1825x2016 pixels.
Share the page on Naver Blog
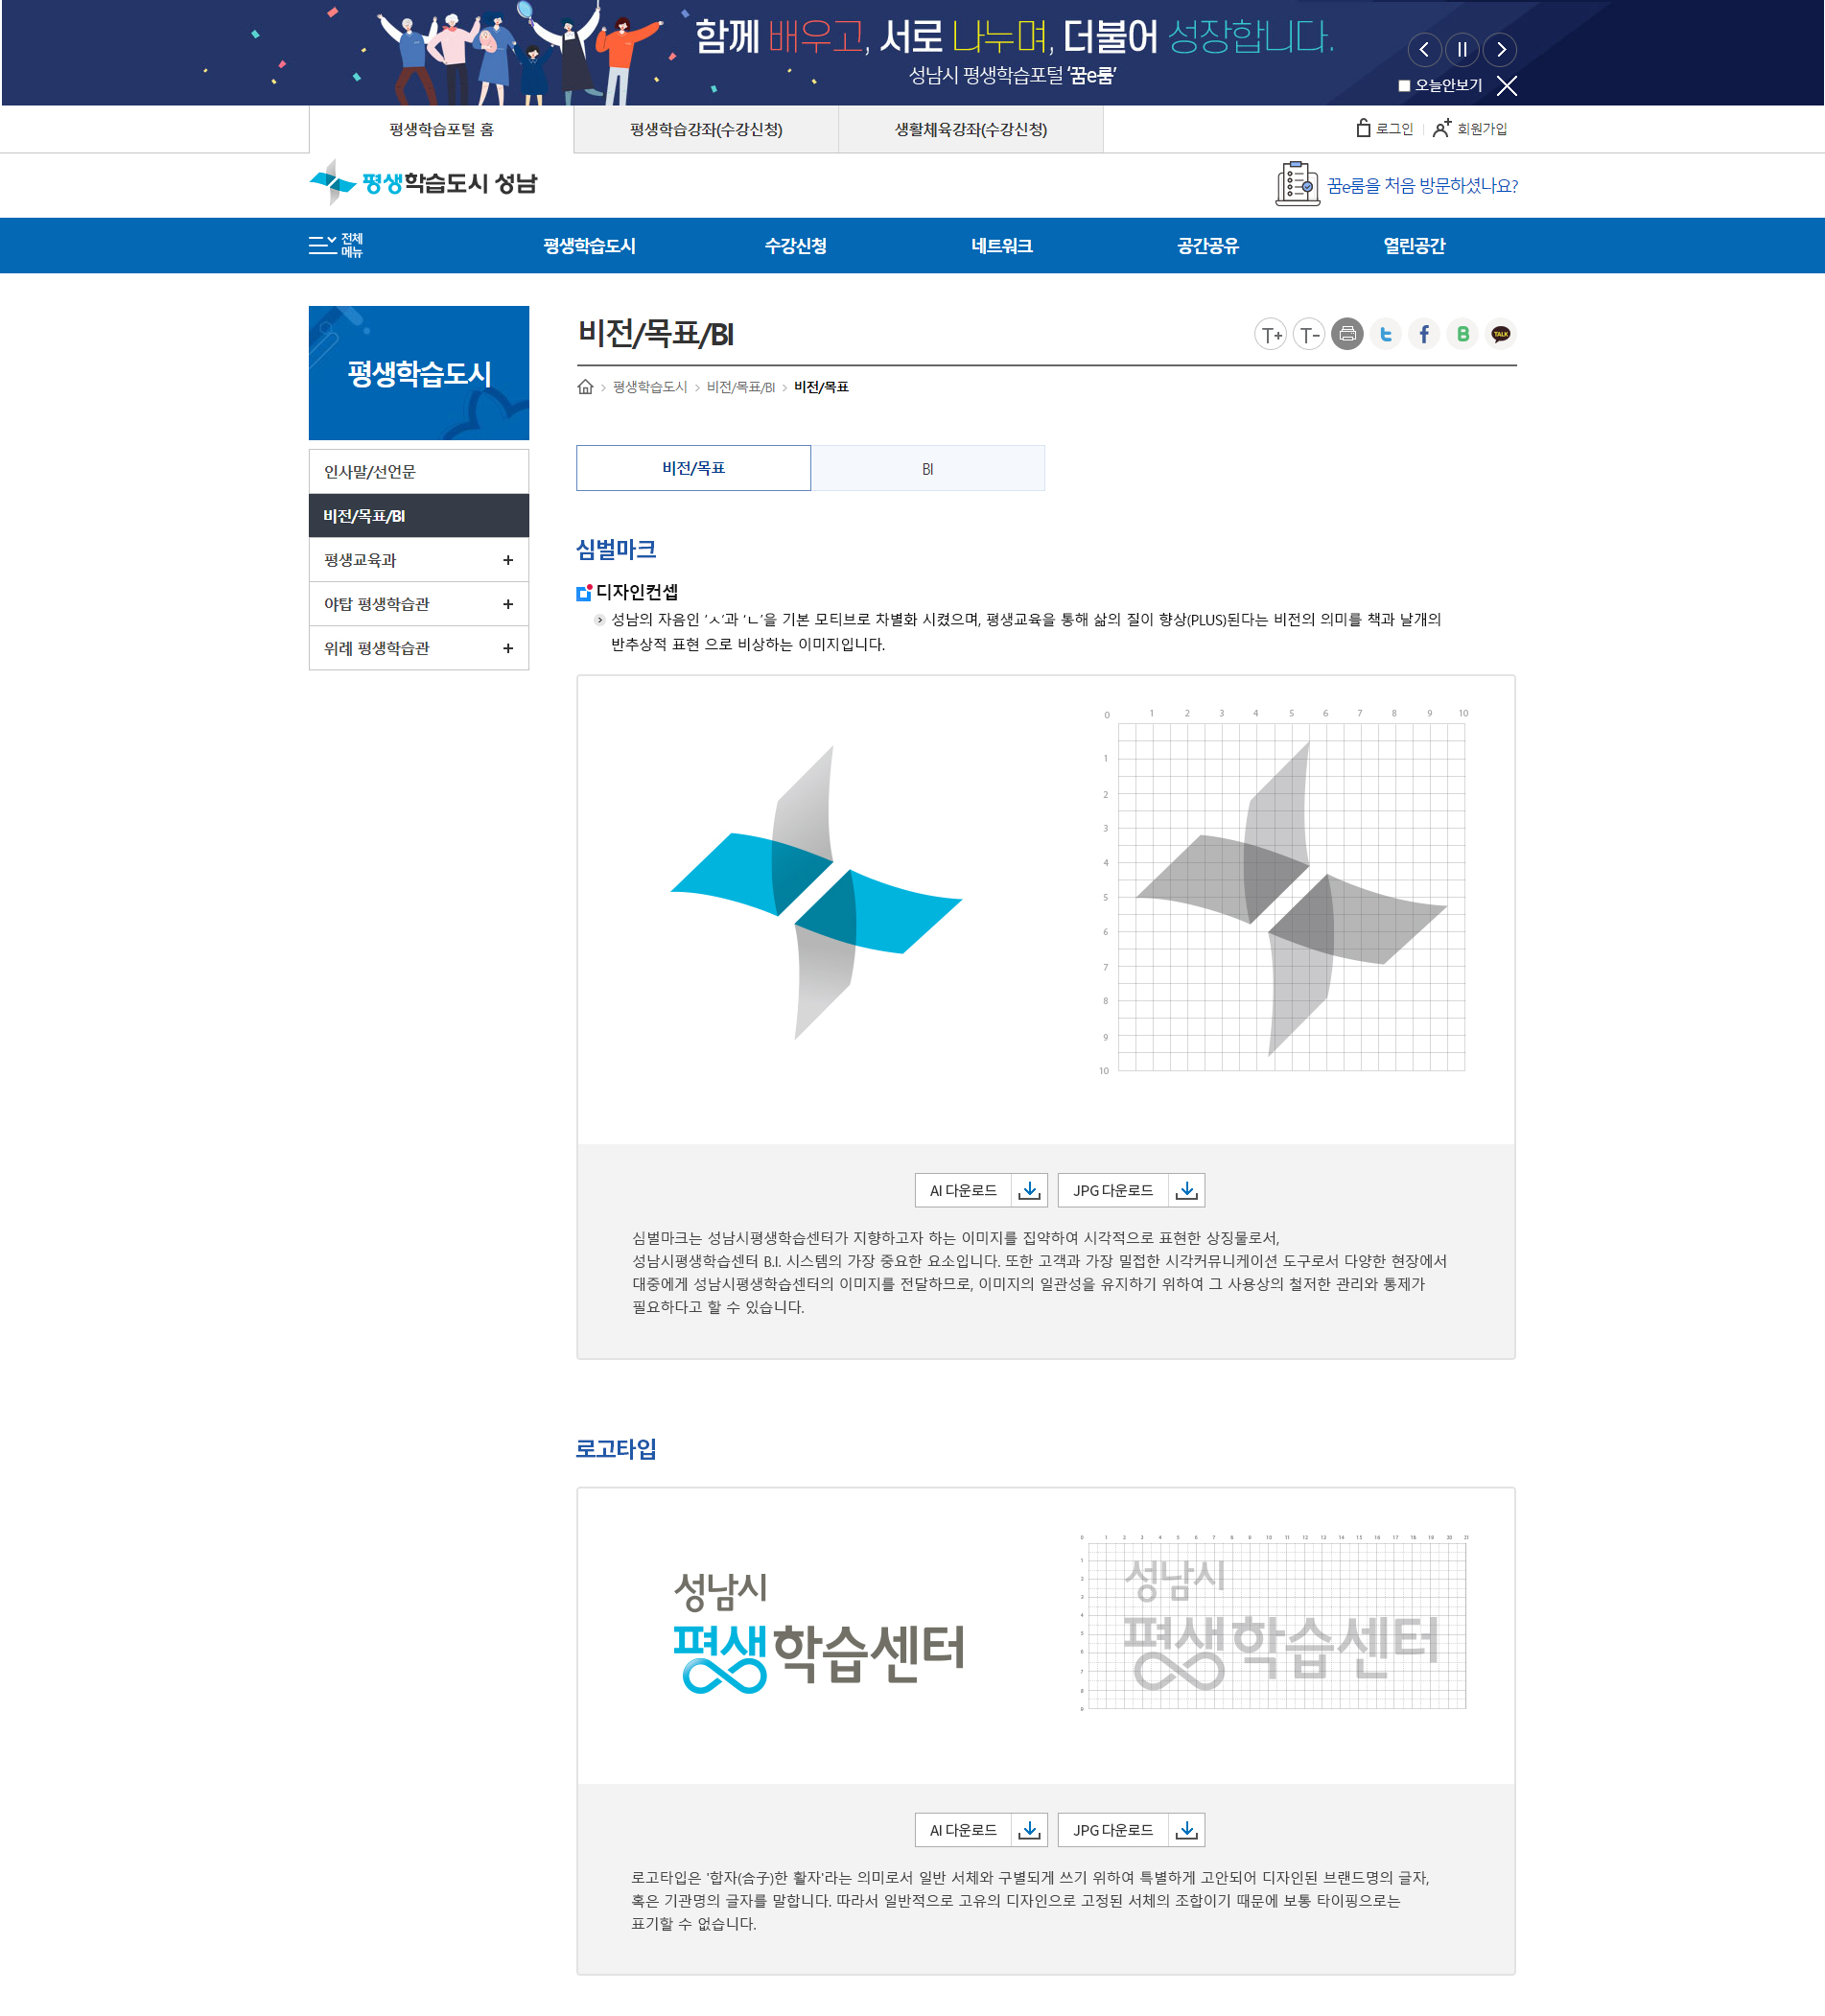click(x=1463, y=335)
